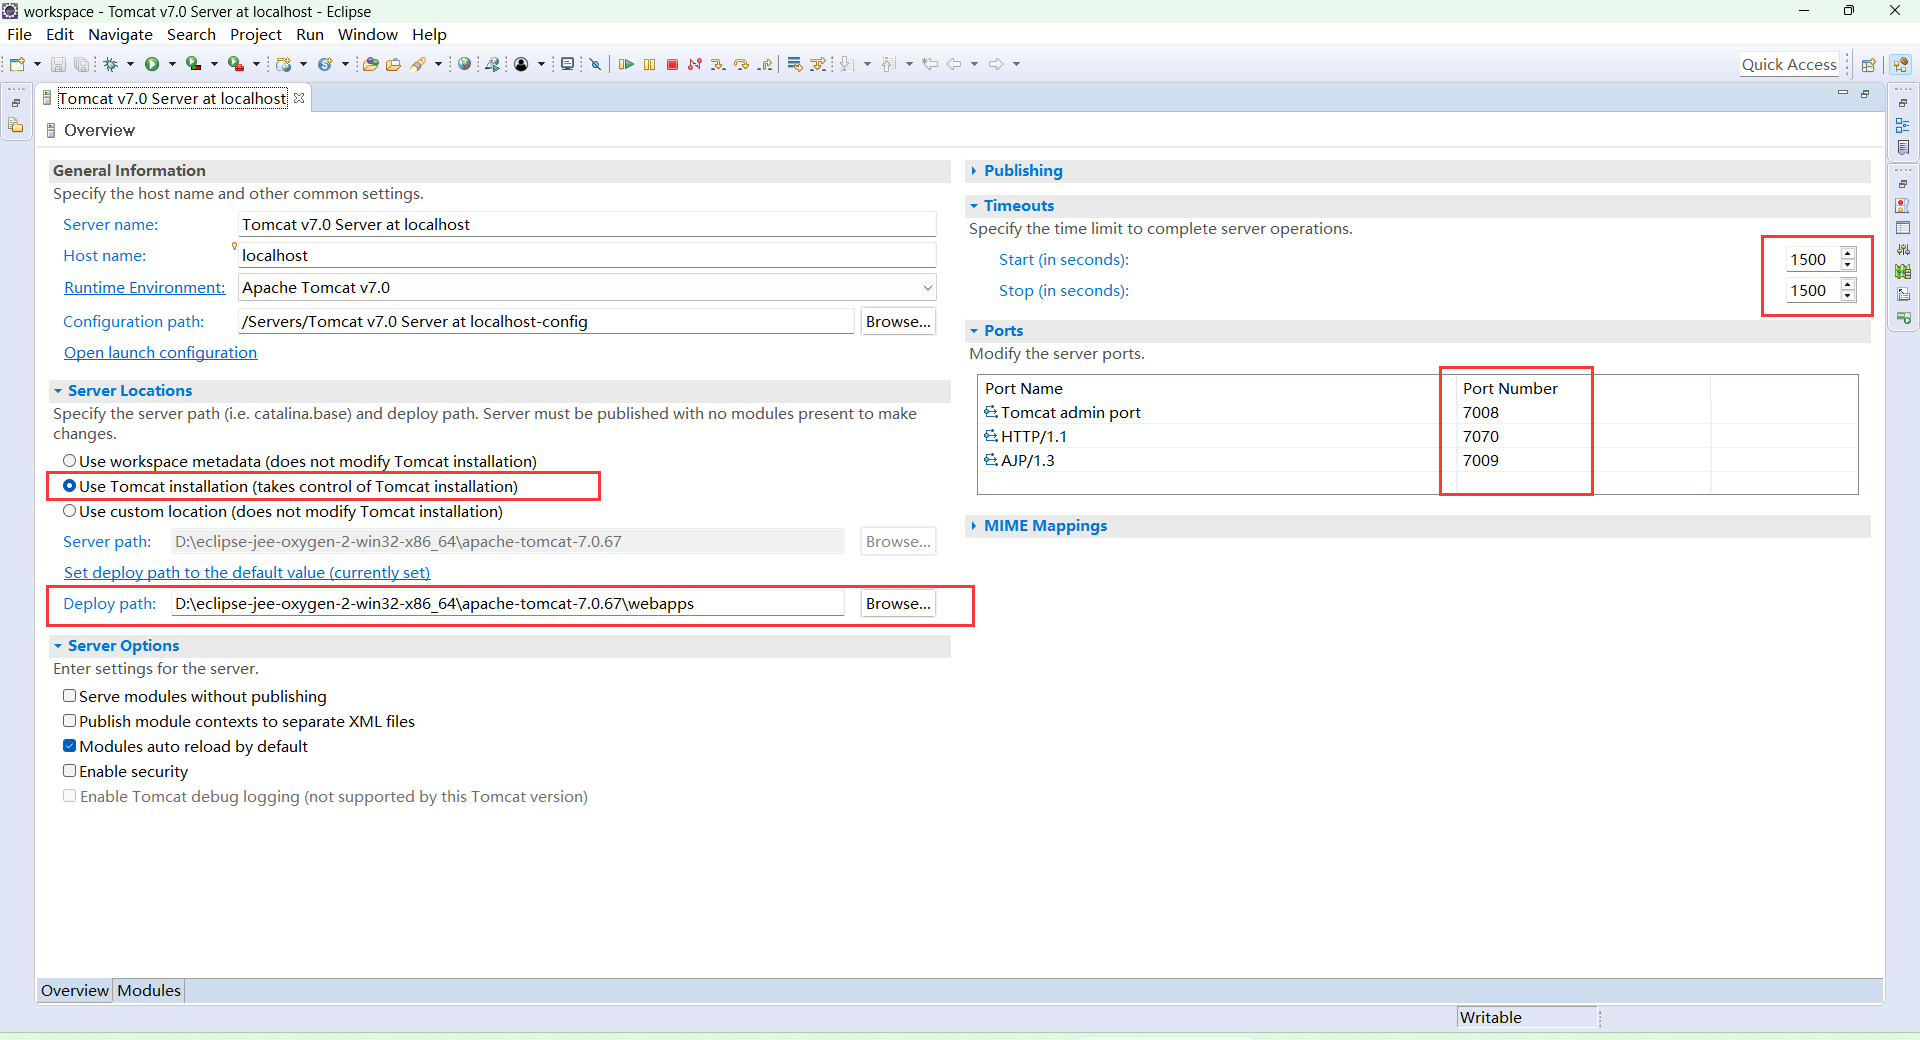Screen dimensions: 1920x1040
Task: Click the Drop to Frame icon
Action: click(795, 64)
